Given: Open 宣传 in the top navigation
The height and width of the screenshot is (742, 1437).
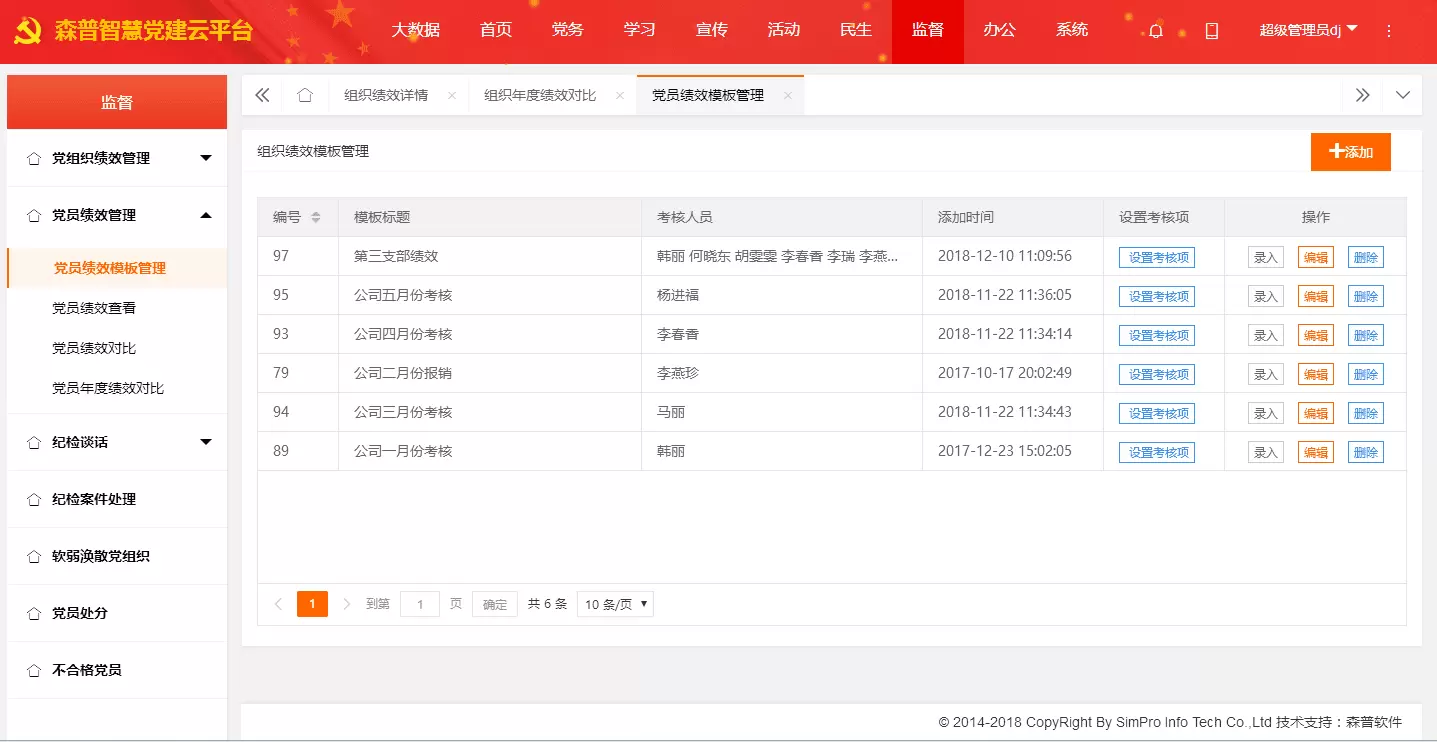Looking at the screenshot, I should click(x=712, y=30).
